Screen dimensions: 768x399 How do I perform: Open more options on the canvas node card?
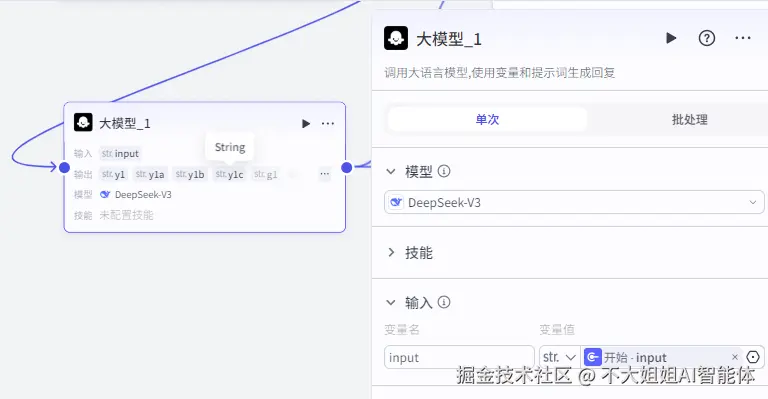328,123
